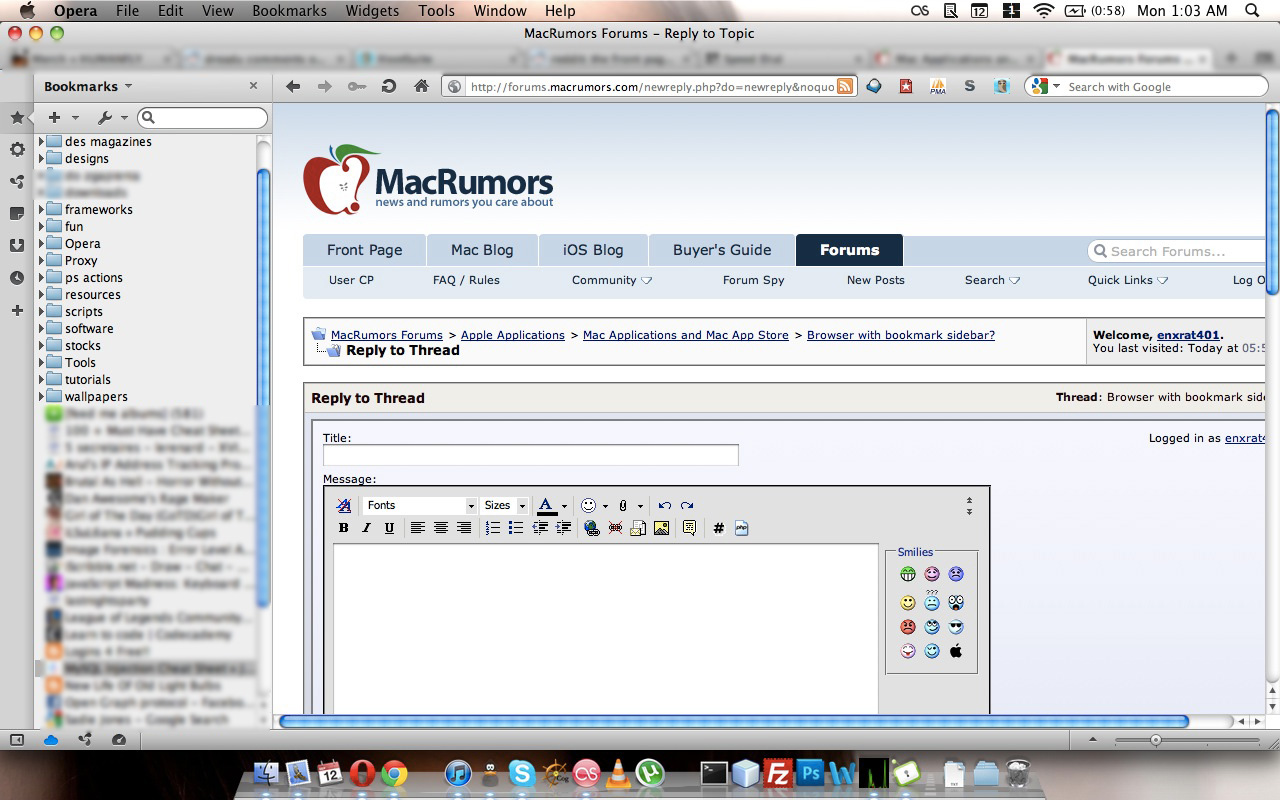Screen dimensions: 1280x800
Task: Open FAQ / Rules link
Action: click(466, 280)
